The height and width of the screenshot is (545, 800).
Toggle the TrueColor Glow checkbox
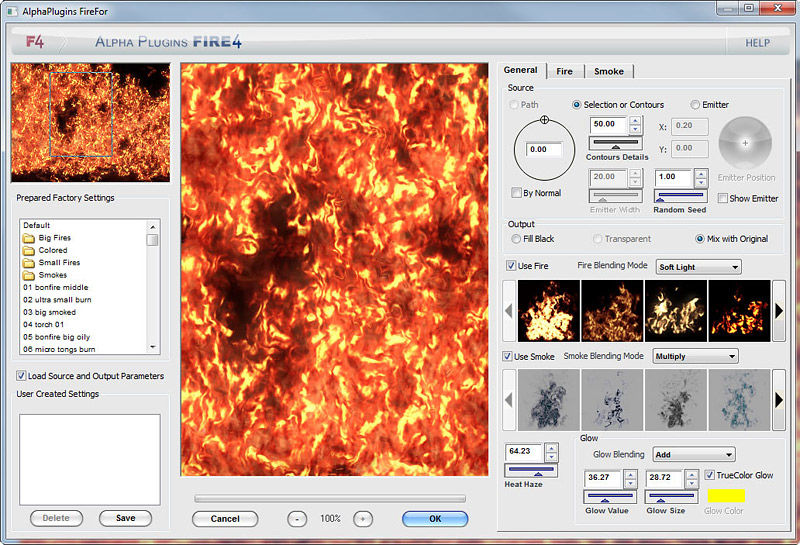click(710, 476)
